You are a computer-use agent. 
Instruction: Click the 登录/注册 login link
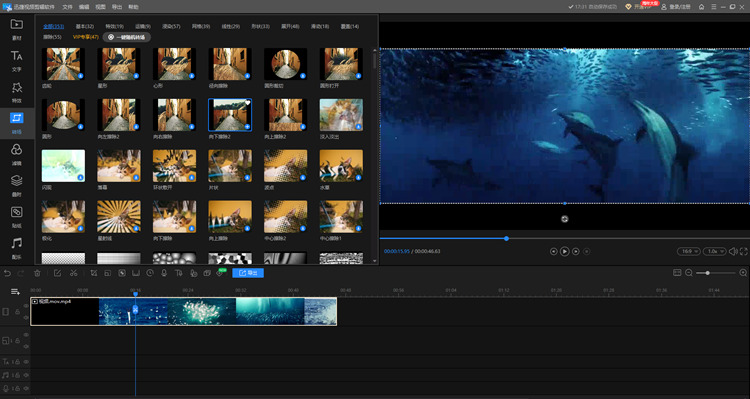[676, 7]
